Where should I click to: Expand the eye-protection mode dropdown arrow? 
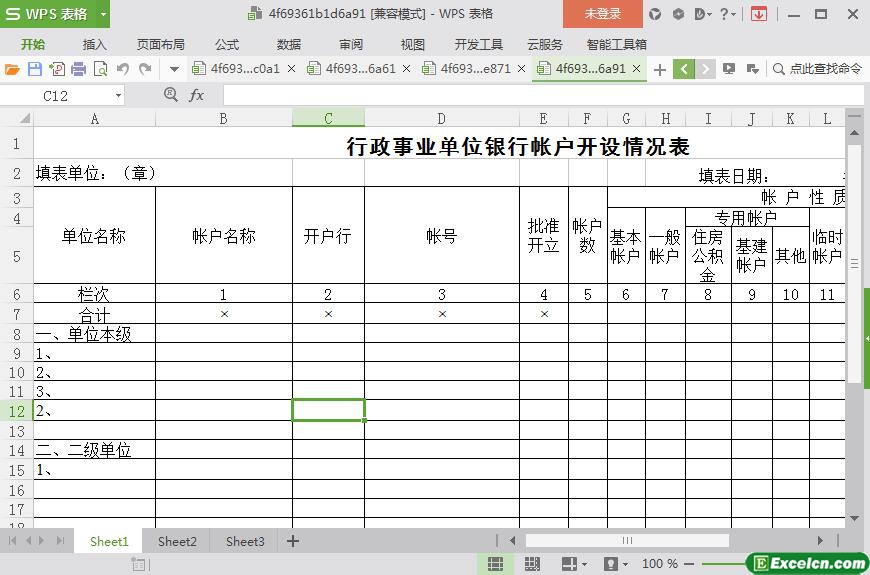coord(625,564)
